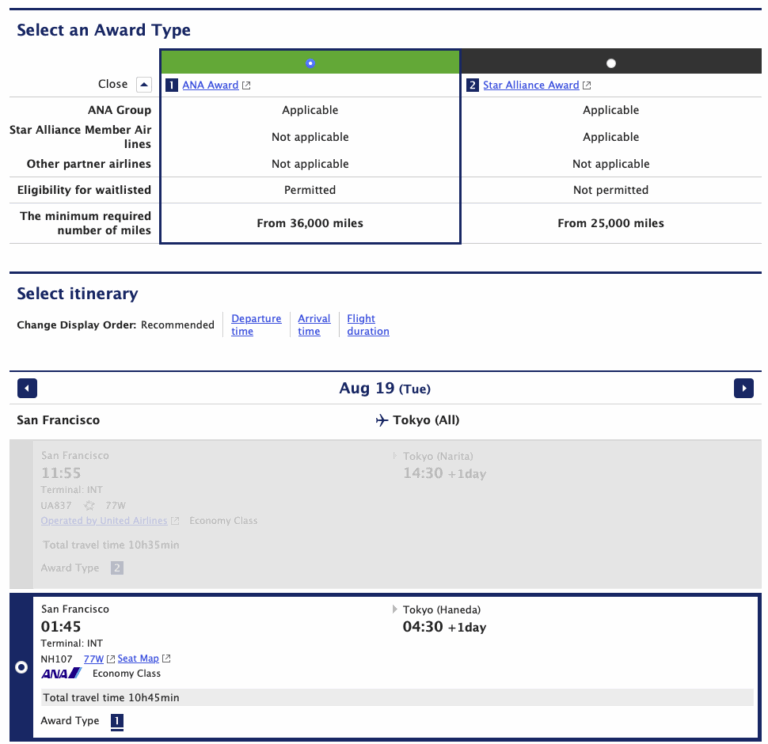Click external link icon beside ANA Award
This screenshot has width=768, height=744.
pos(246,86)
